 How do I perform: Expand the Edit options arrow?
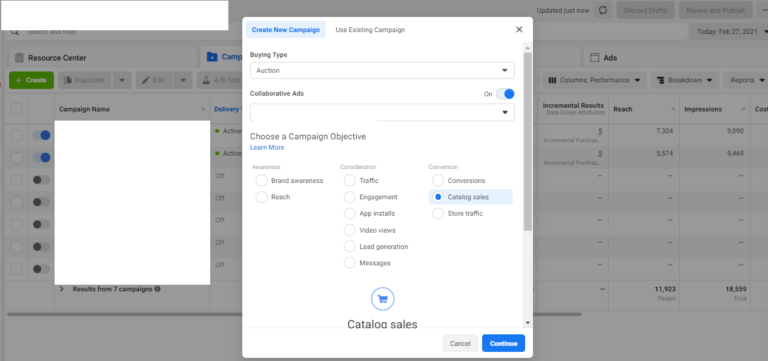click(183, 80)
